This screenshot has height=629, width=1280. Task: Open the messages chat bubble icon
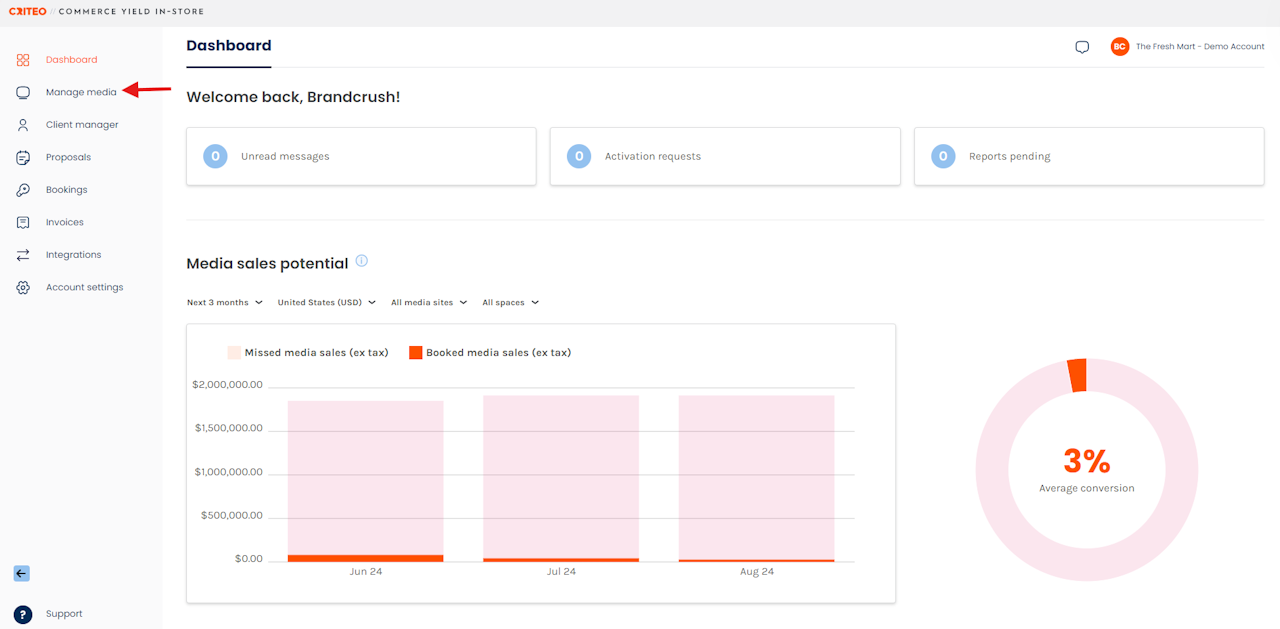tap(1082, 47)
